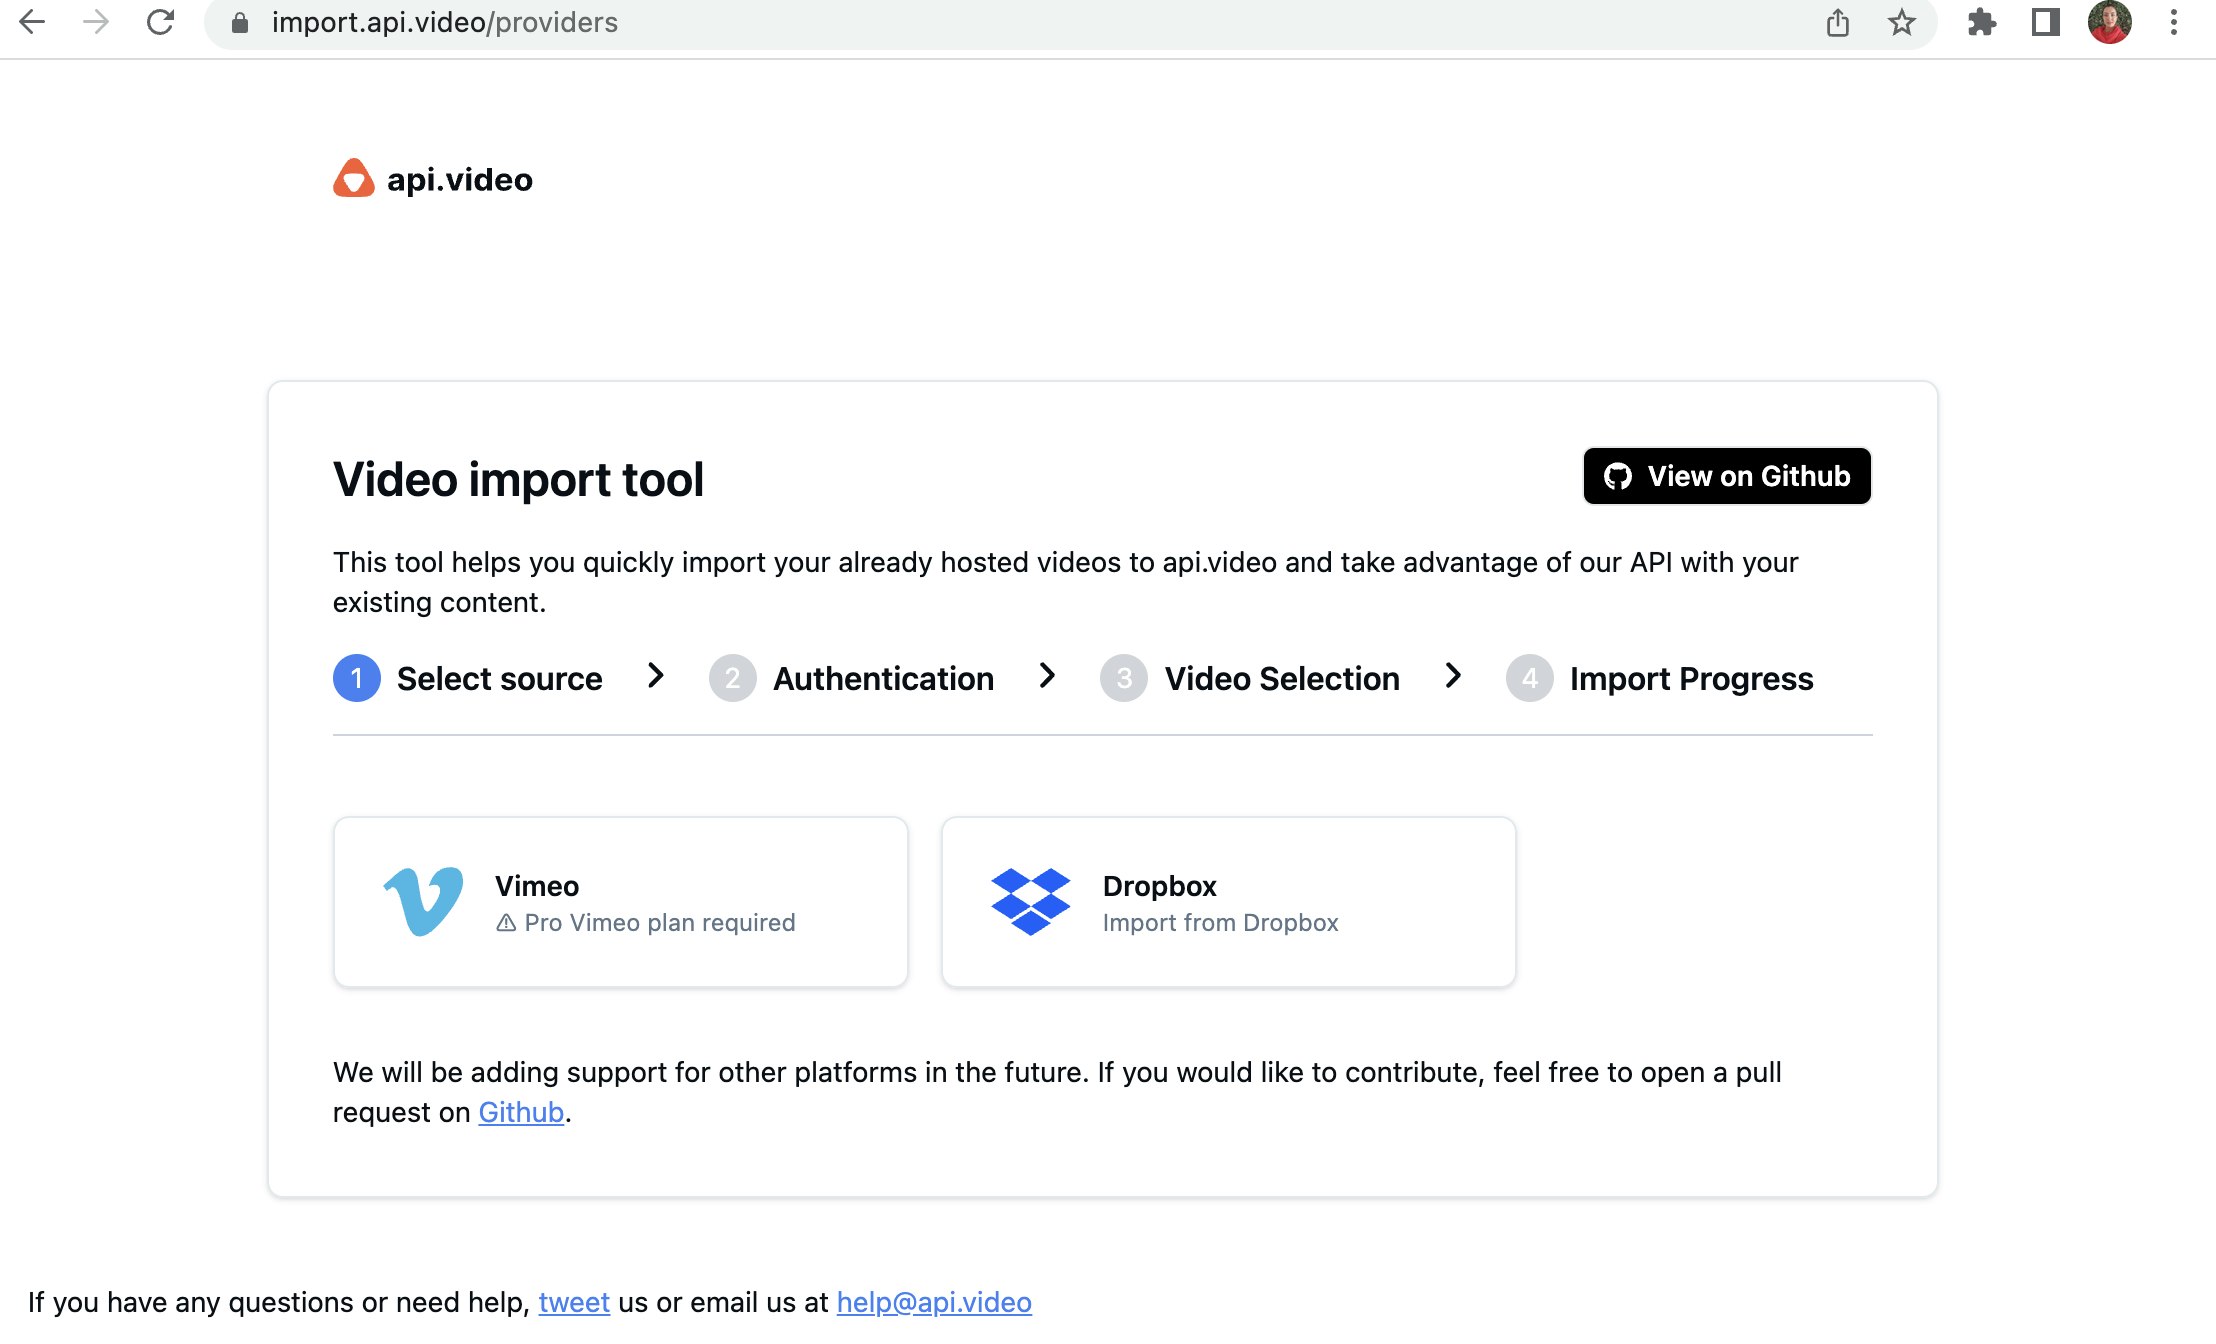Go to the Import Progress step

(1691, 679)
